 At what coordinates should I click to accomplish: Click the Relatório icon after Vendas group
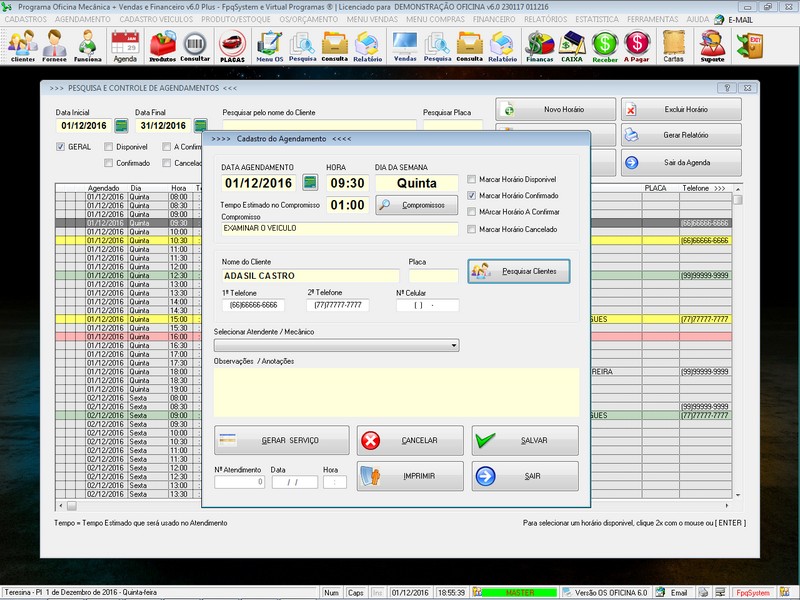[x=503, y=46]
